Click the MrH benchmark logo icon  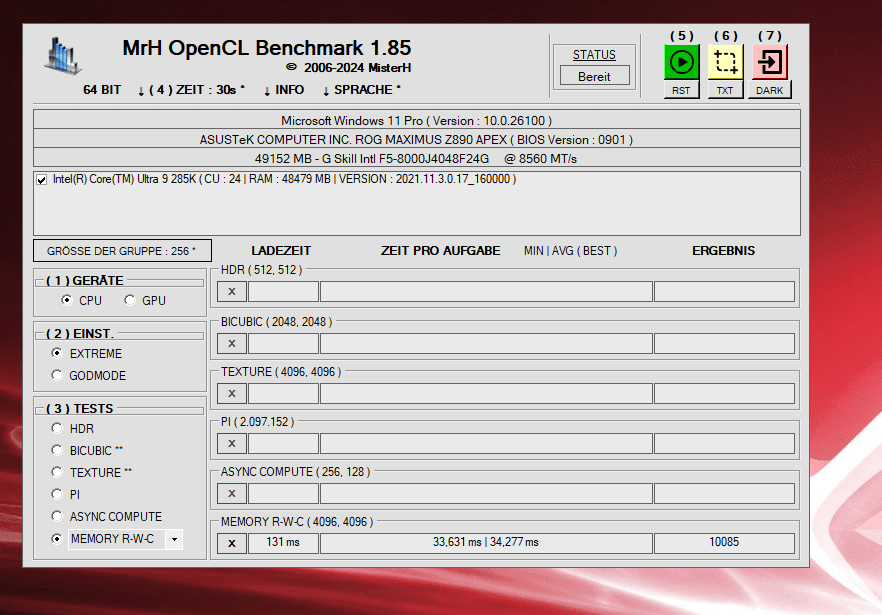point(63,56)
